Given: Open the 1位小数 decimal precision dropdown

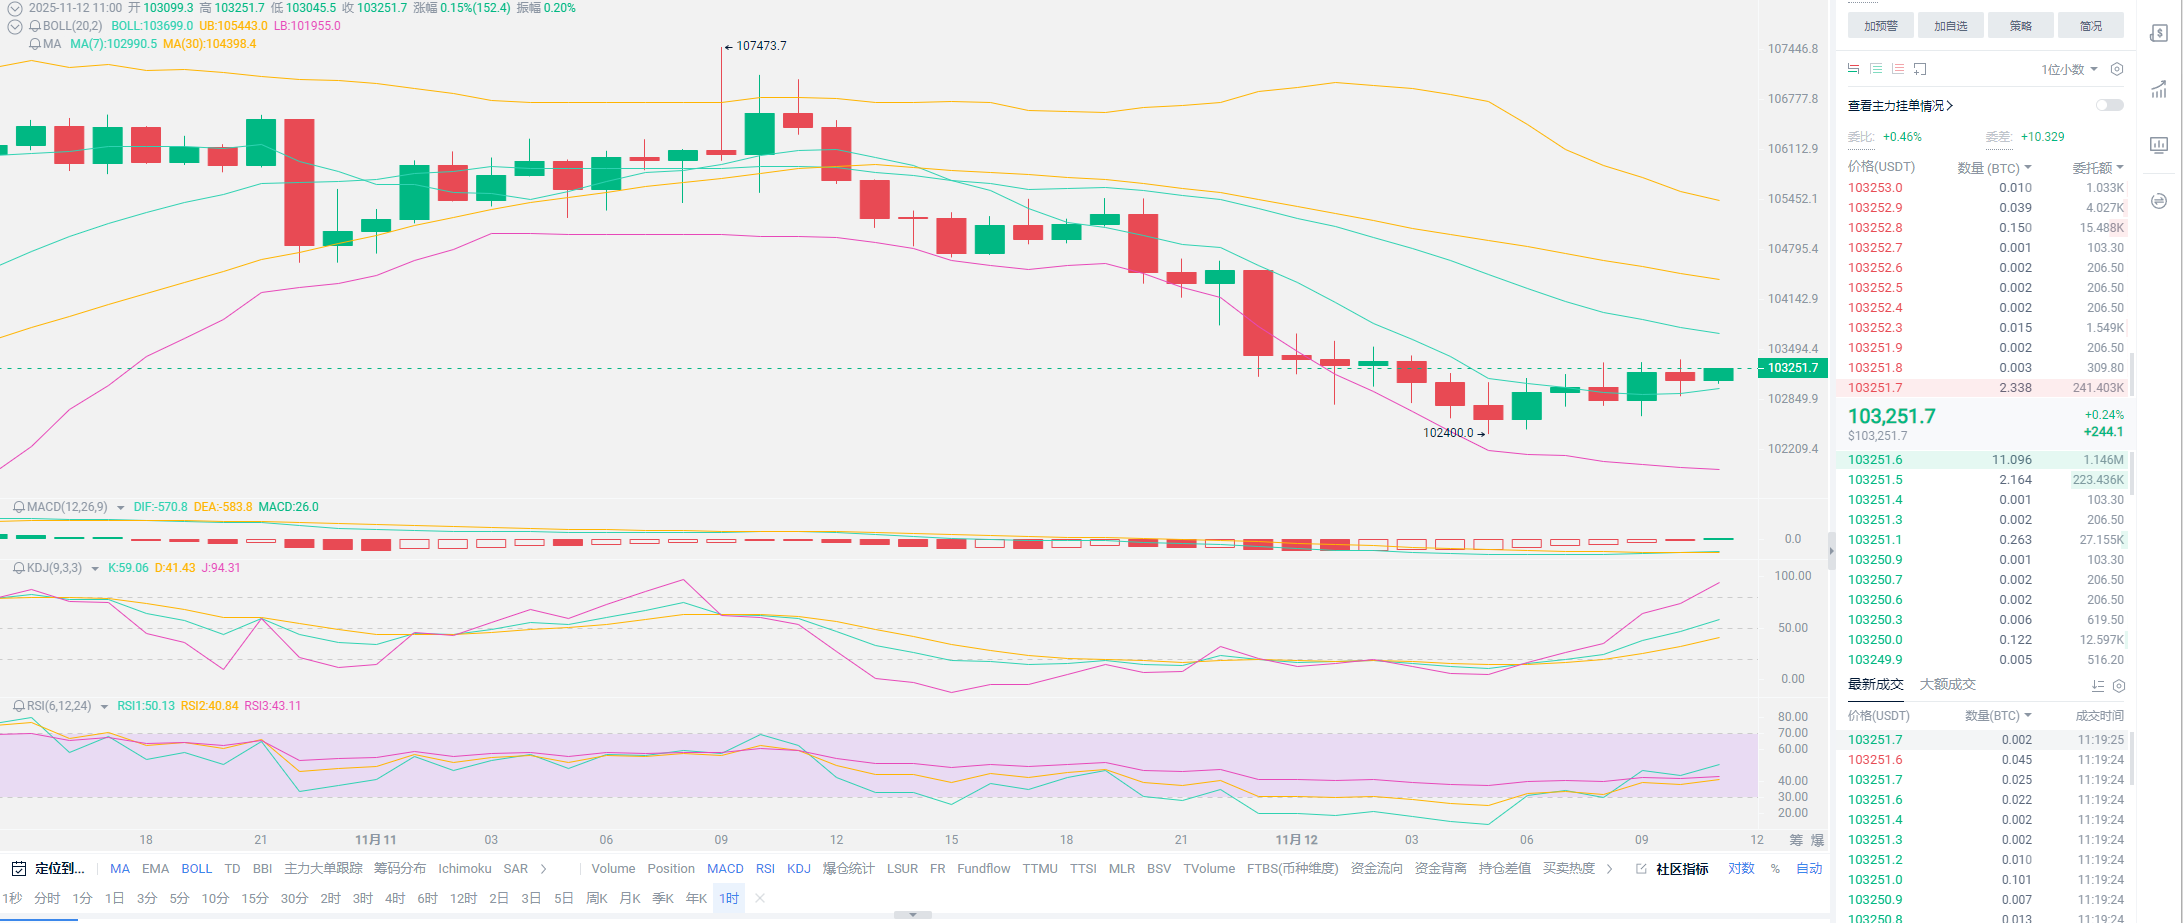Looking at the screenshot, I should point(2069,69).
